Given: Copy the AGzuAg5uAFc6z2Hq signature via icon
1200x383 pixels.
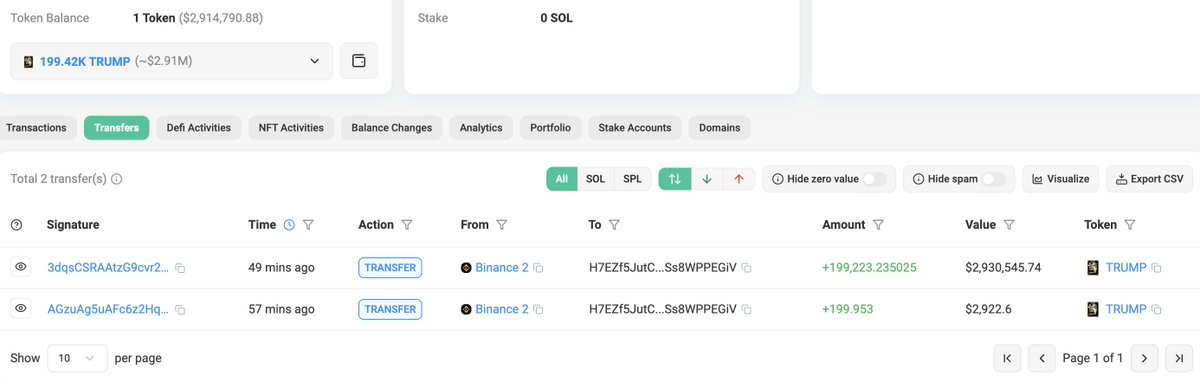Looking at the screenshot, I should (180, 310).
